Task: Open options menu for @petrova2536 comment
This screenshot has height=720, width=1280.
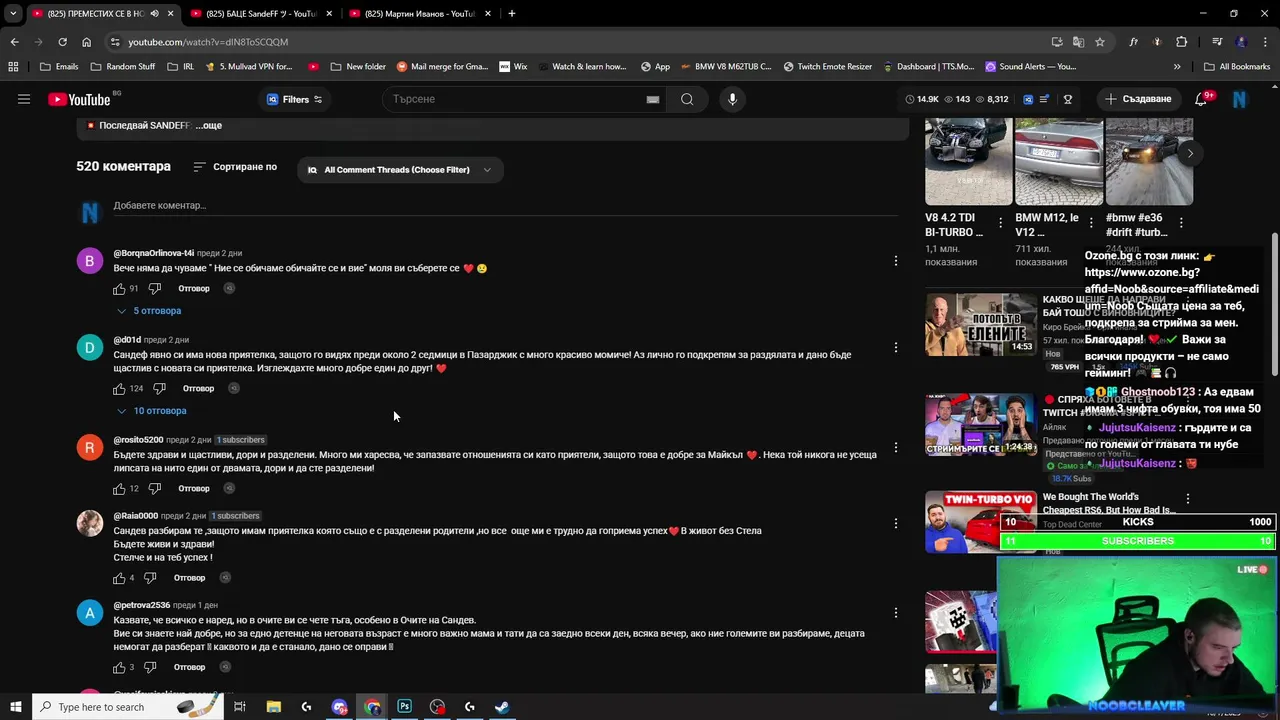Action: coord(896,612)
